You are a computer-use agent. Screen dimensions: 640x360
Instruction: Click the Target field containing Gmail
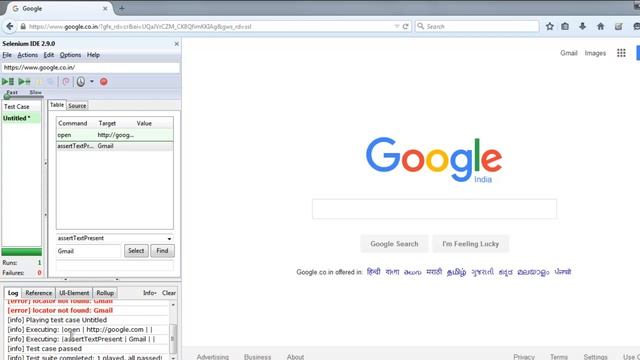click(x=89, y=251)
